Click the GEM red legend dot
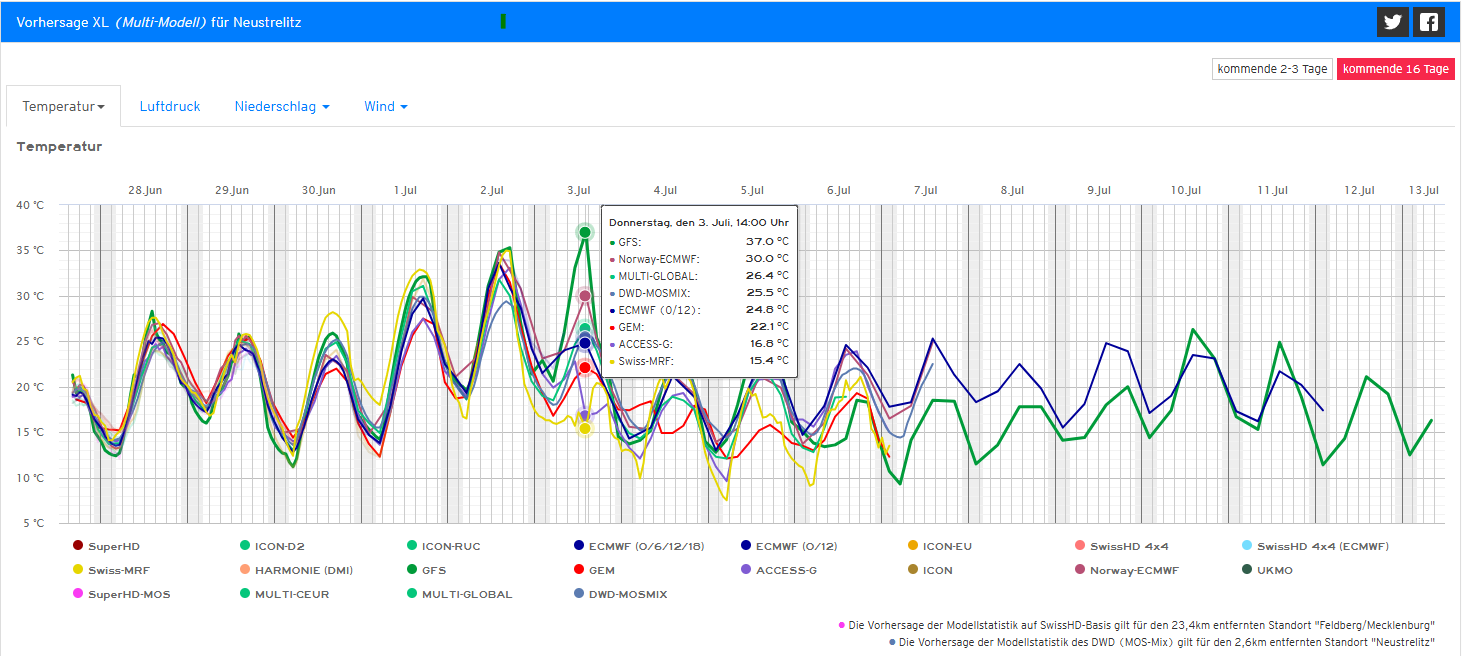The height and width of the screenshot is (656, 1465). [x=579, y=570]
